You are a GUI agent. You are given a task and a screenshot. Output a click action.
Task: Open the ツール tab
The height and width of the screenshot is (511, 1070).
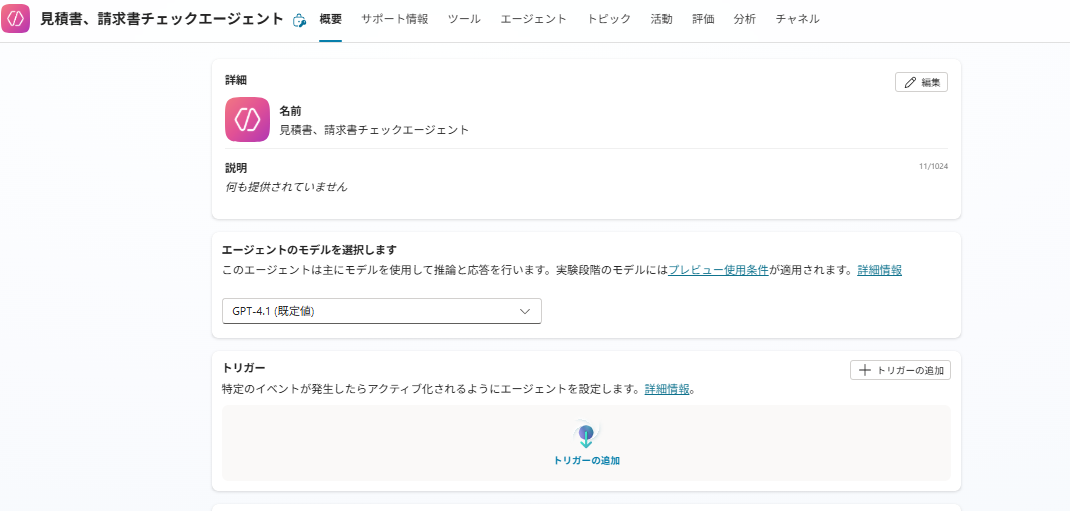(x=464, y=19)
